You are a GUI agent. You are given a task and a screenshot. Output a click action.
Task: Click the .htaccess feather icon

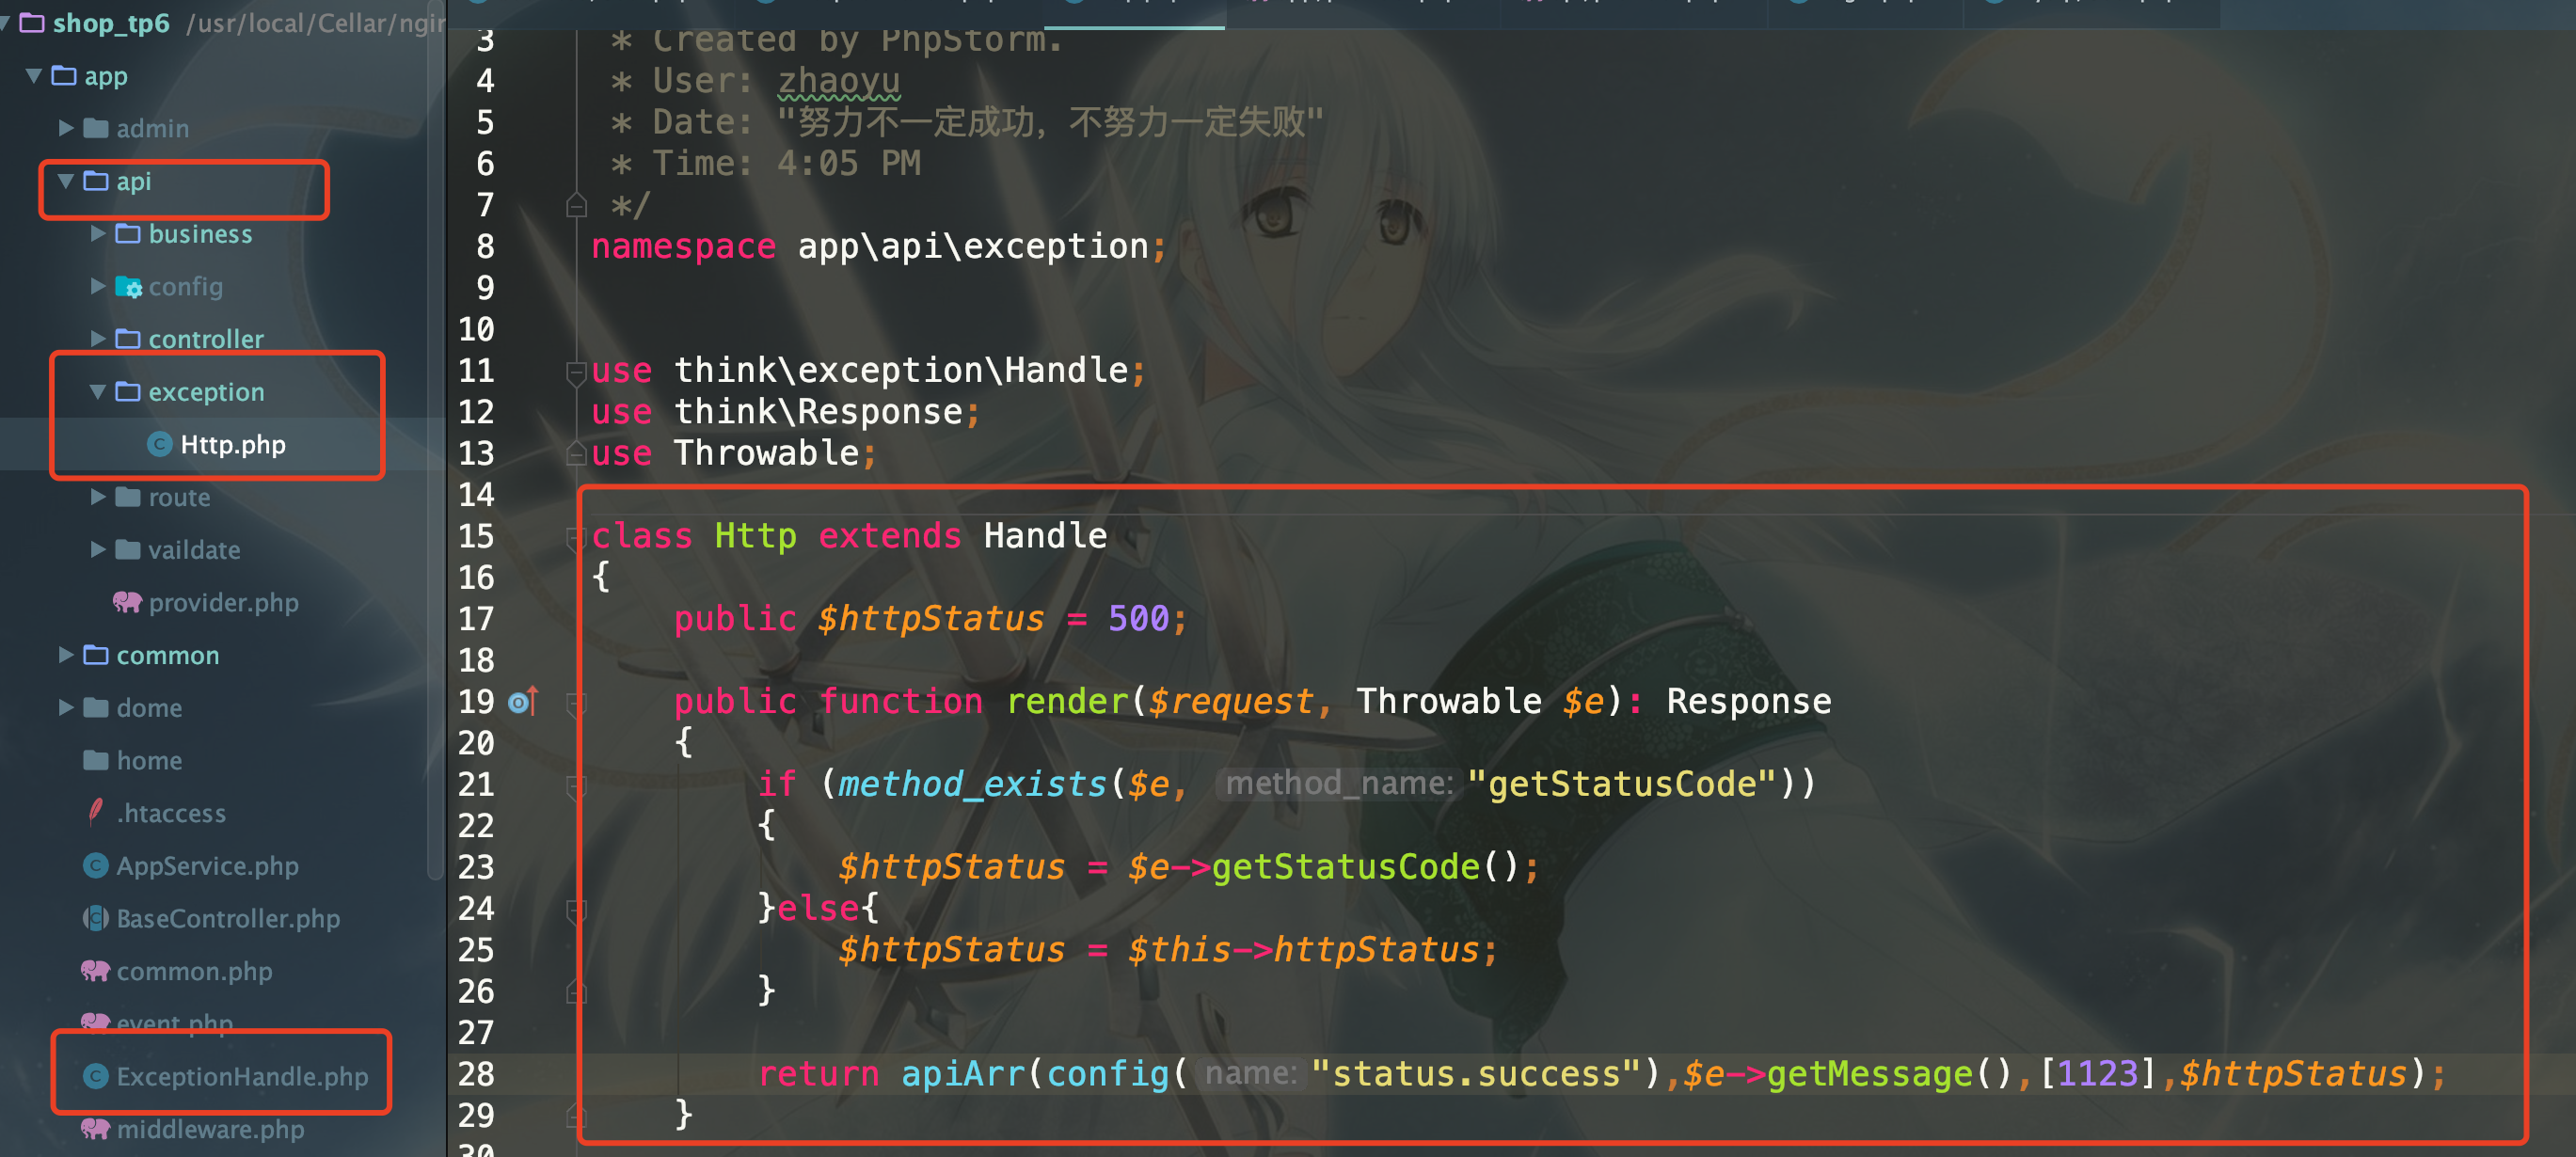point(96,812)
